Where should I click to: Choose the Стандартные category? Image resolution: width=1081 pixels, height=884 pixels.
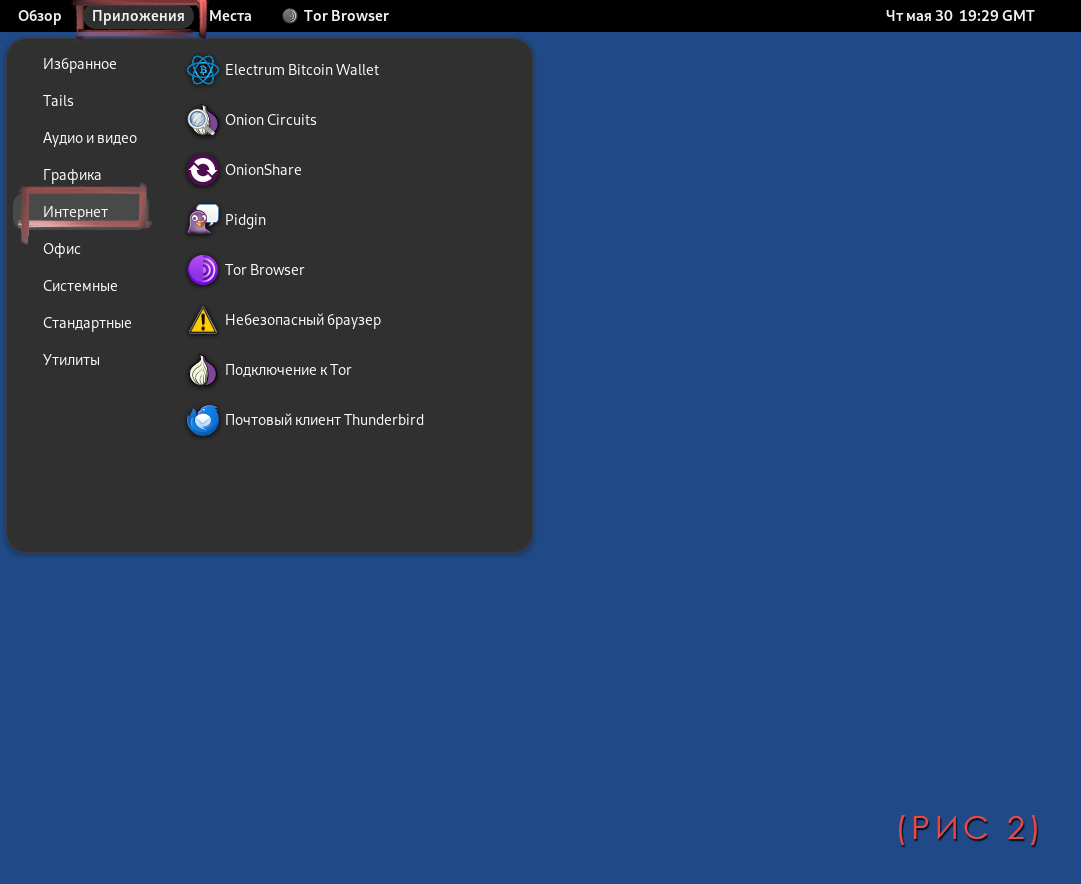[87, 323]
